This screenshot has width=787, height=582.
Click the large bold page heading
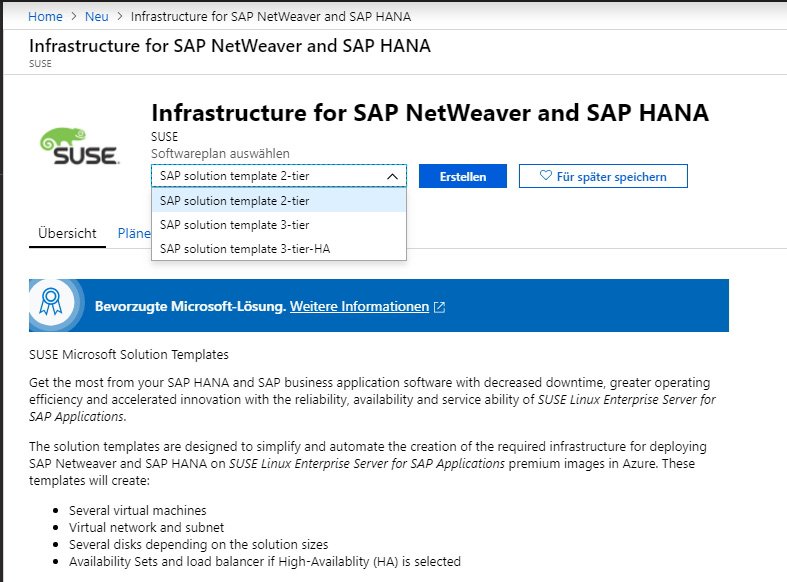(x=430, y=113)
